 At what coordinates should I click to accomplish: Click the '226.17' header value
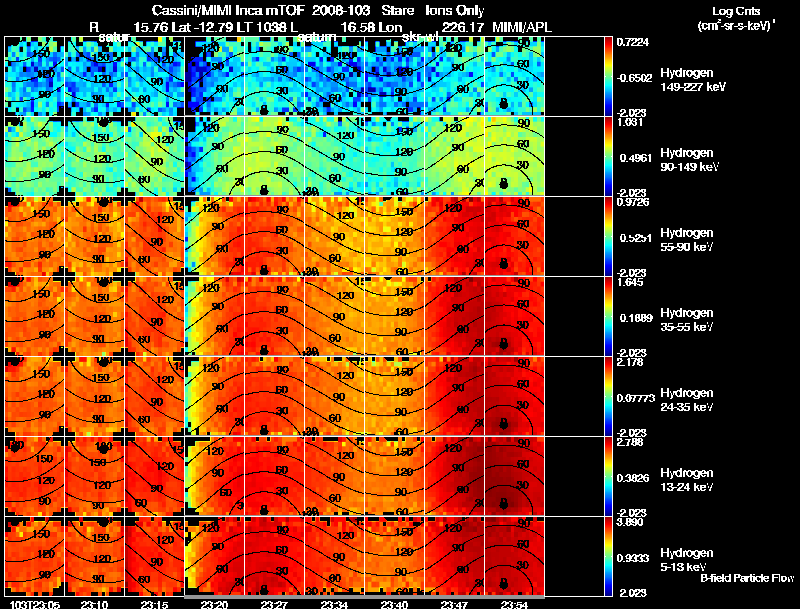click(x=462, y=27)
